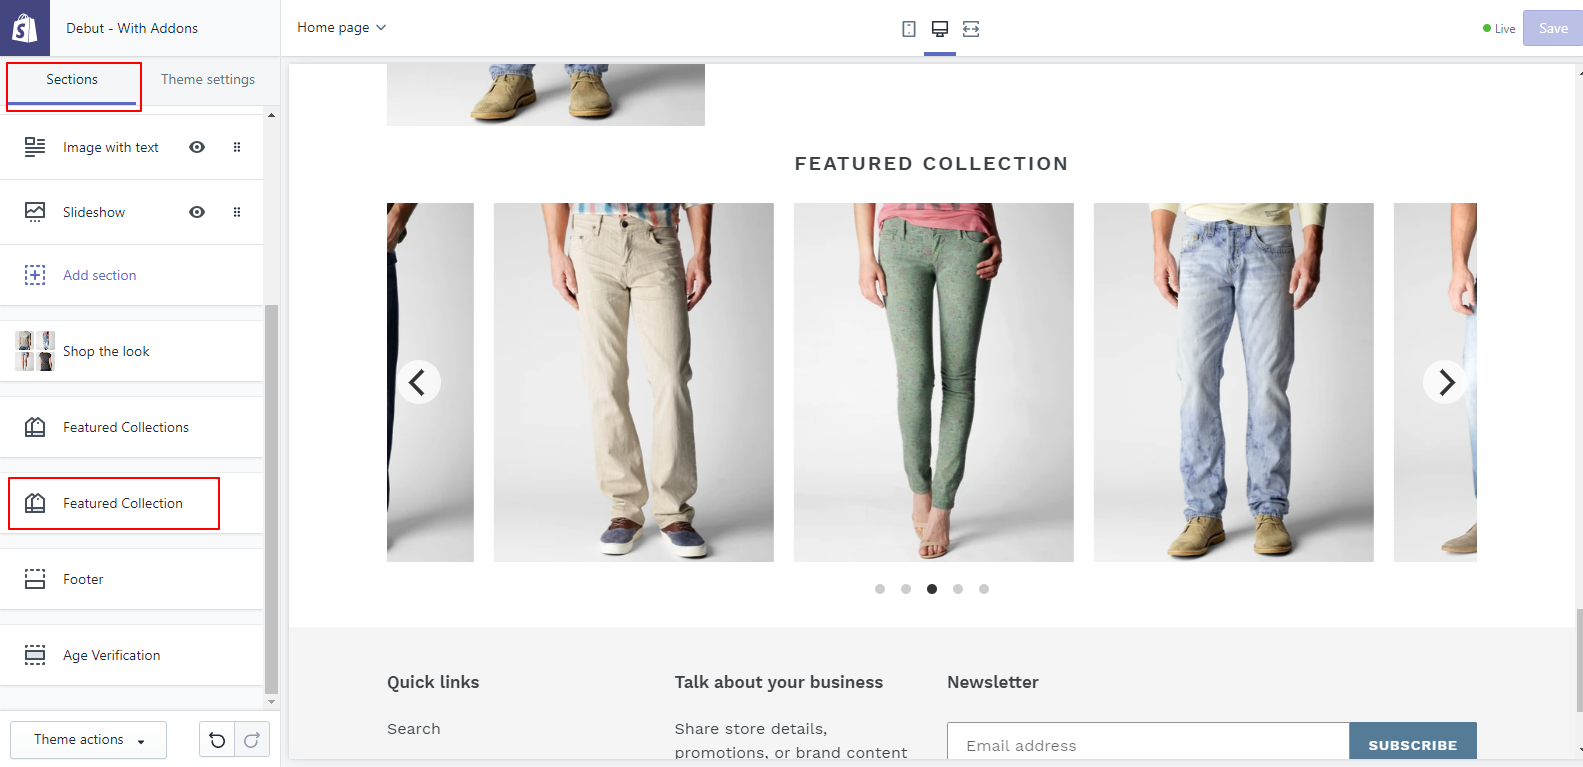Open the Home page dropdown

click(341, 28)
